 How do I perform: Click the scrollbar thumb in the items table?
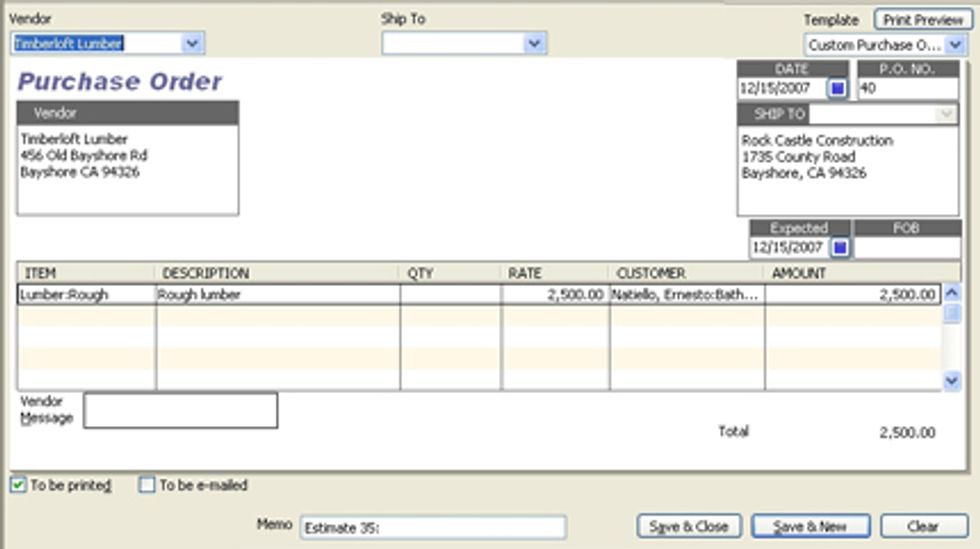coord(951,313)
